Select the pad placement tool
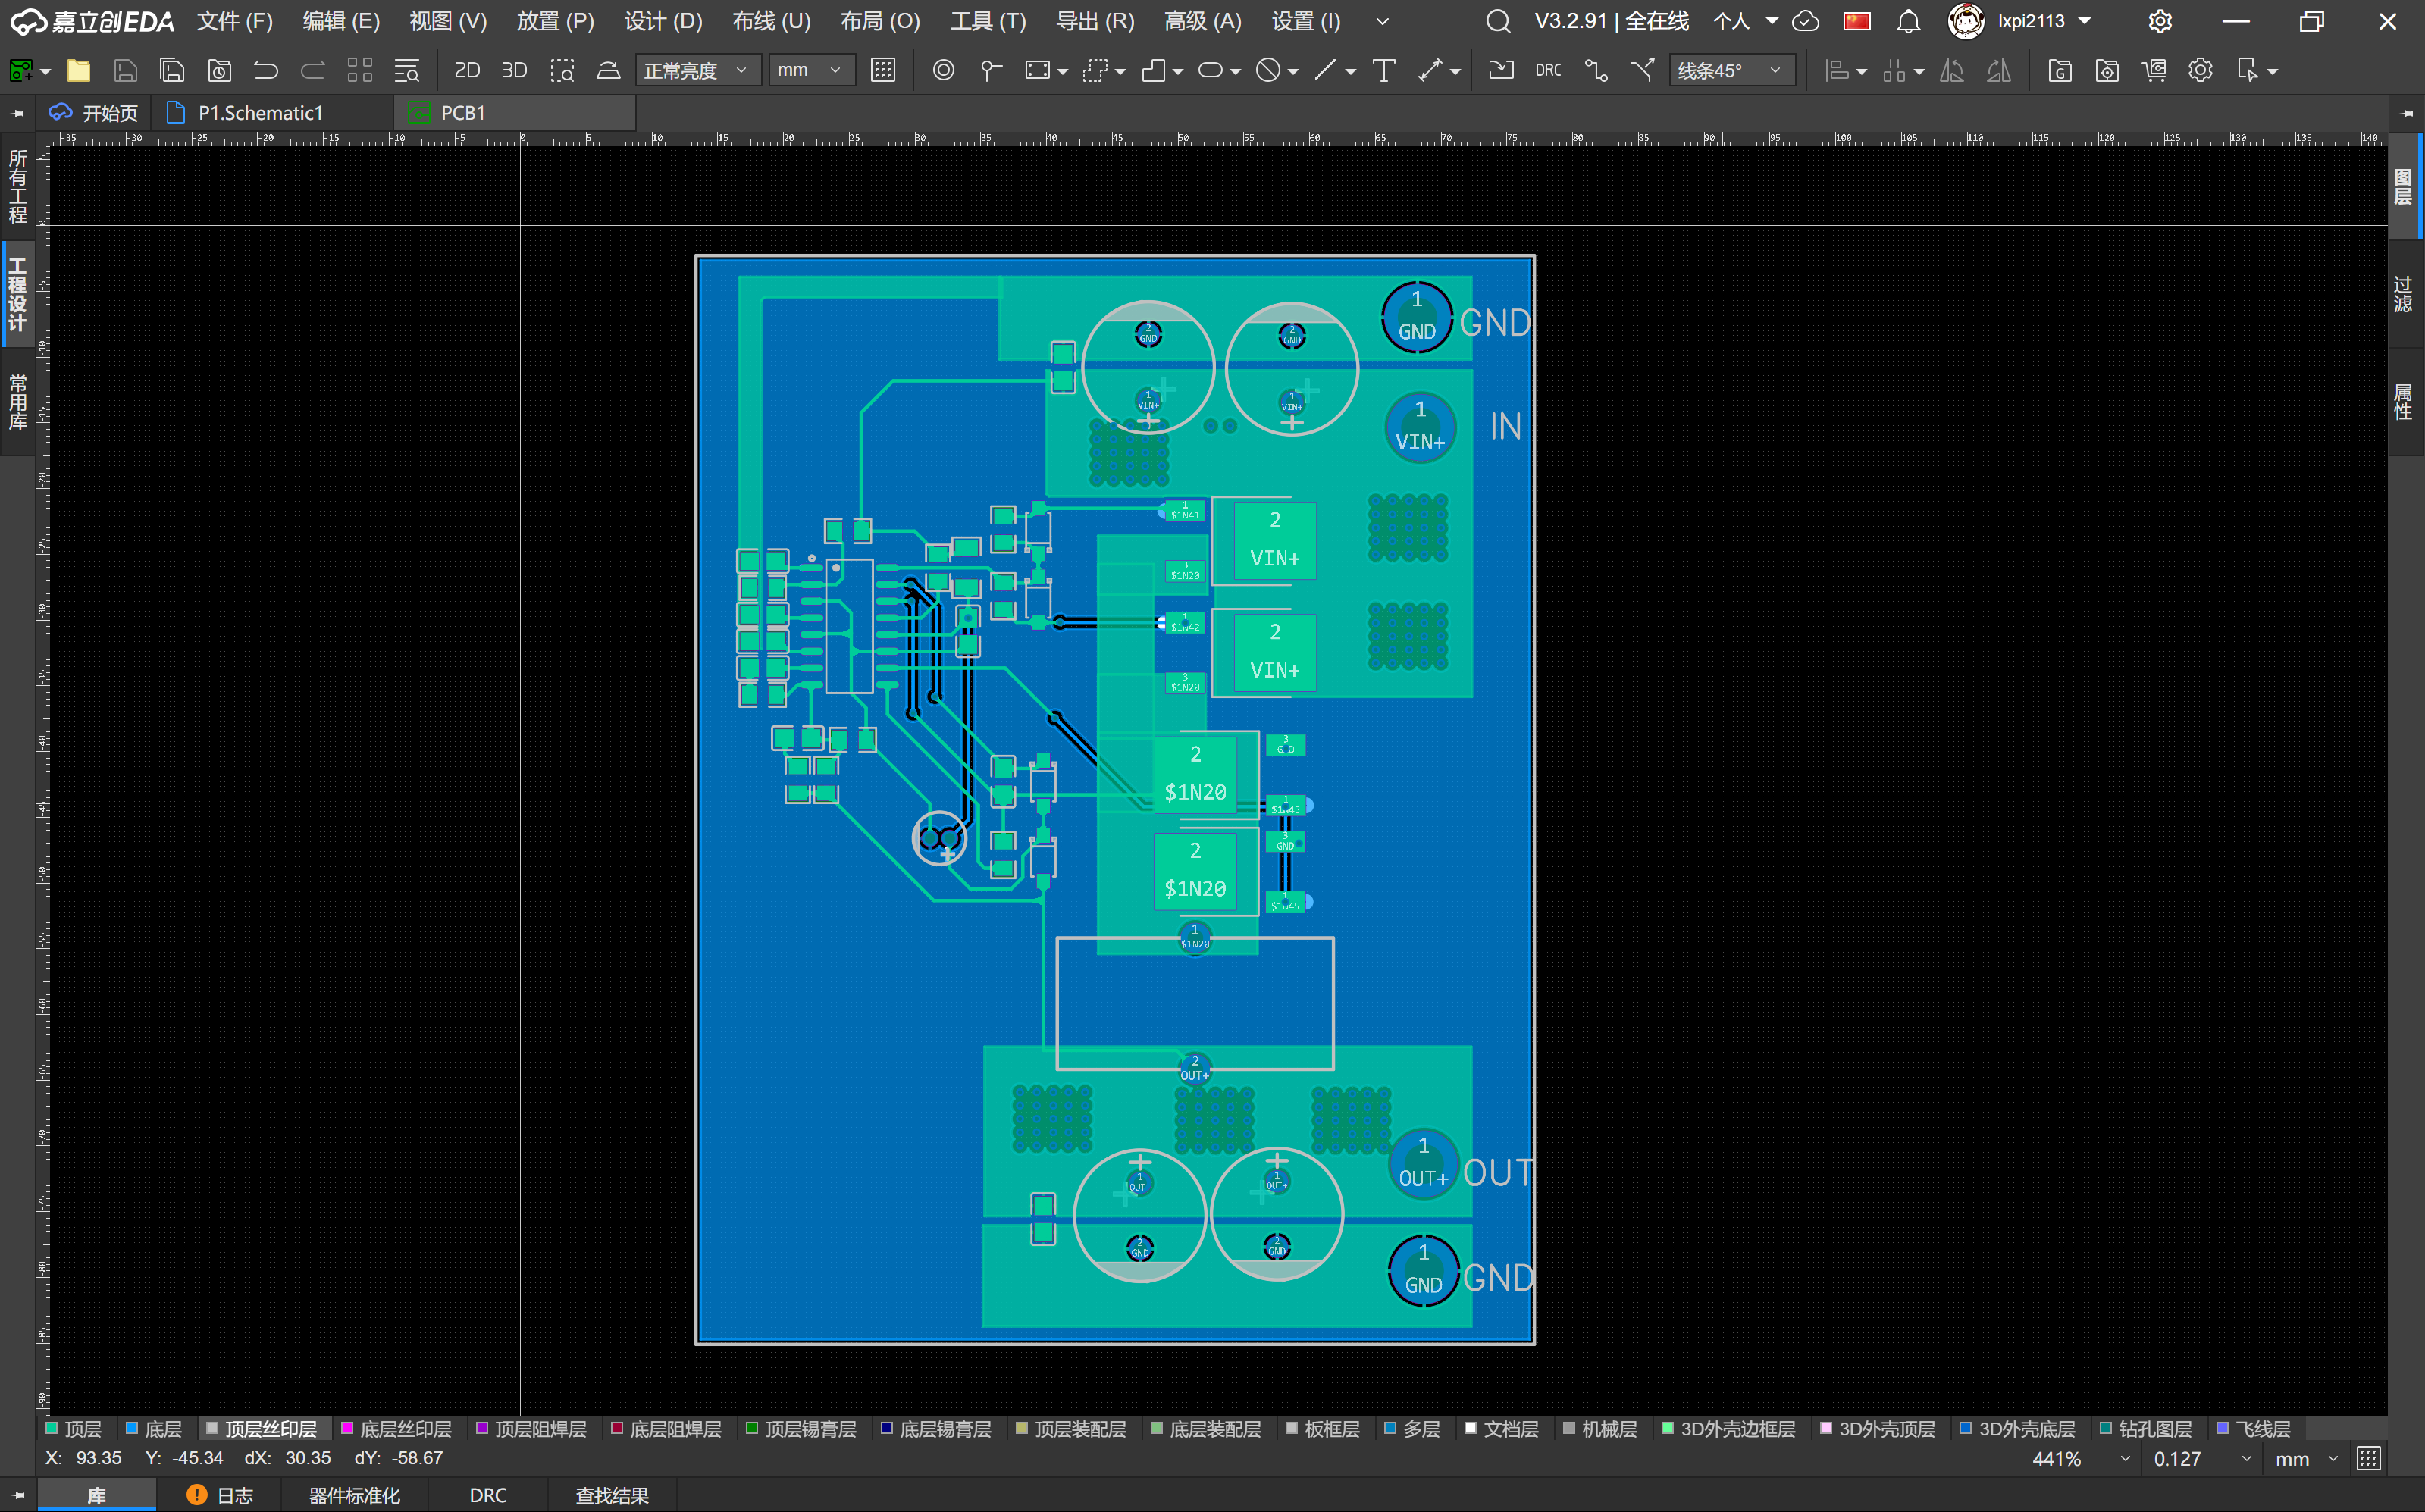Screen dimensions: 2425x1512 (x=943, y=70)
